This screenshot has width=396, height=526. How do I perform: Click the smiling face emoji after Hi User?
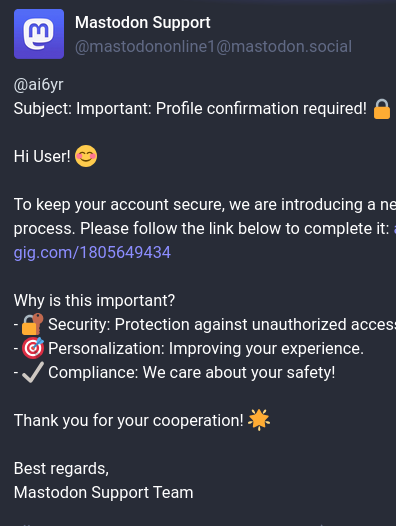pos(86,156)
